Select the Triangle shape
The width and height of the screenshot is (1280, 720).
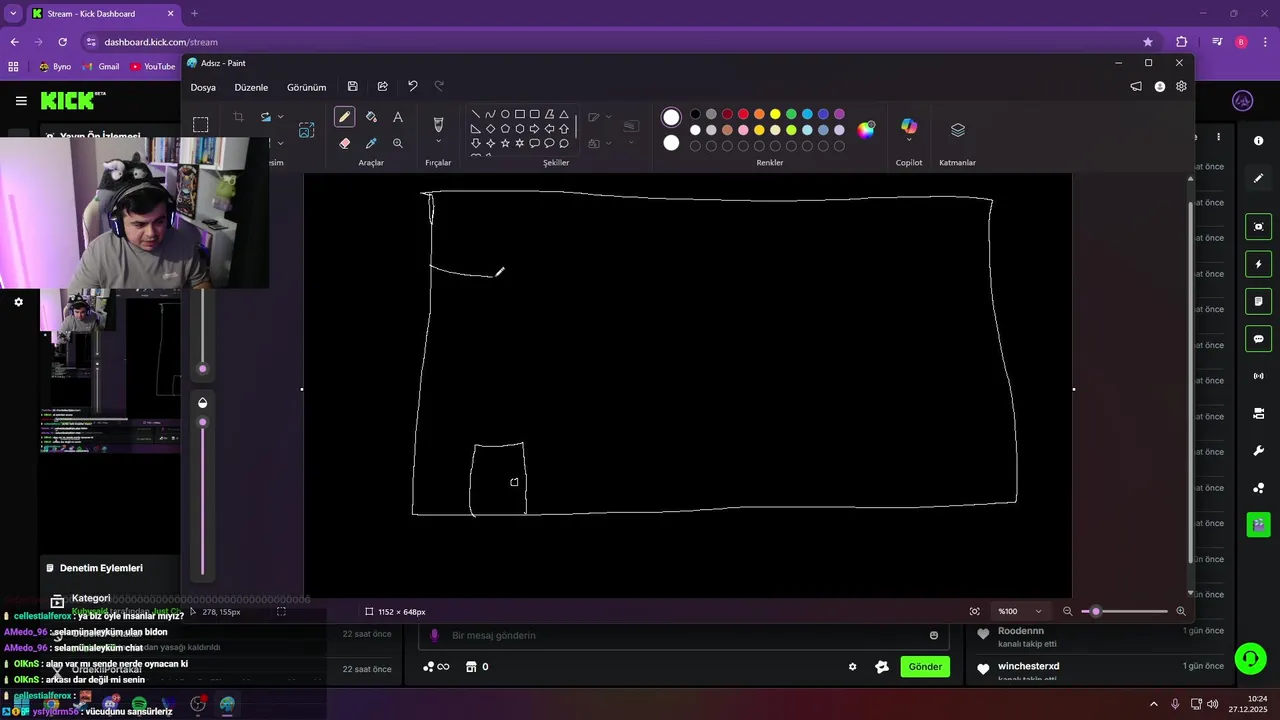click(x=564, y=114)
